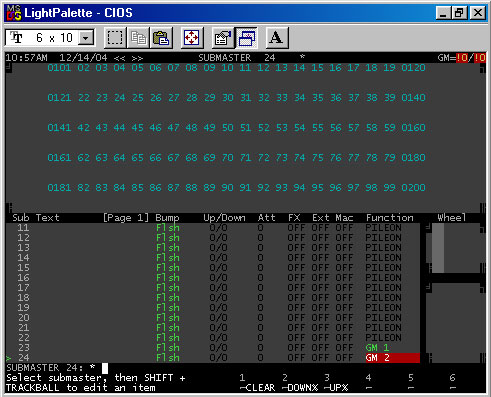Screen dimensions: 491x397
Task: Select channel 0101 in the channel grid
Action: click(x=59, y=68)
